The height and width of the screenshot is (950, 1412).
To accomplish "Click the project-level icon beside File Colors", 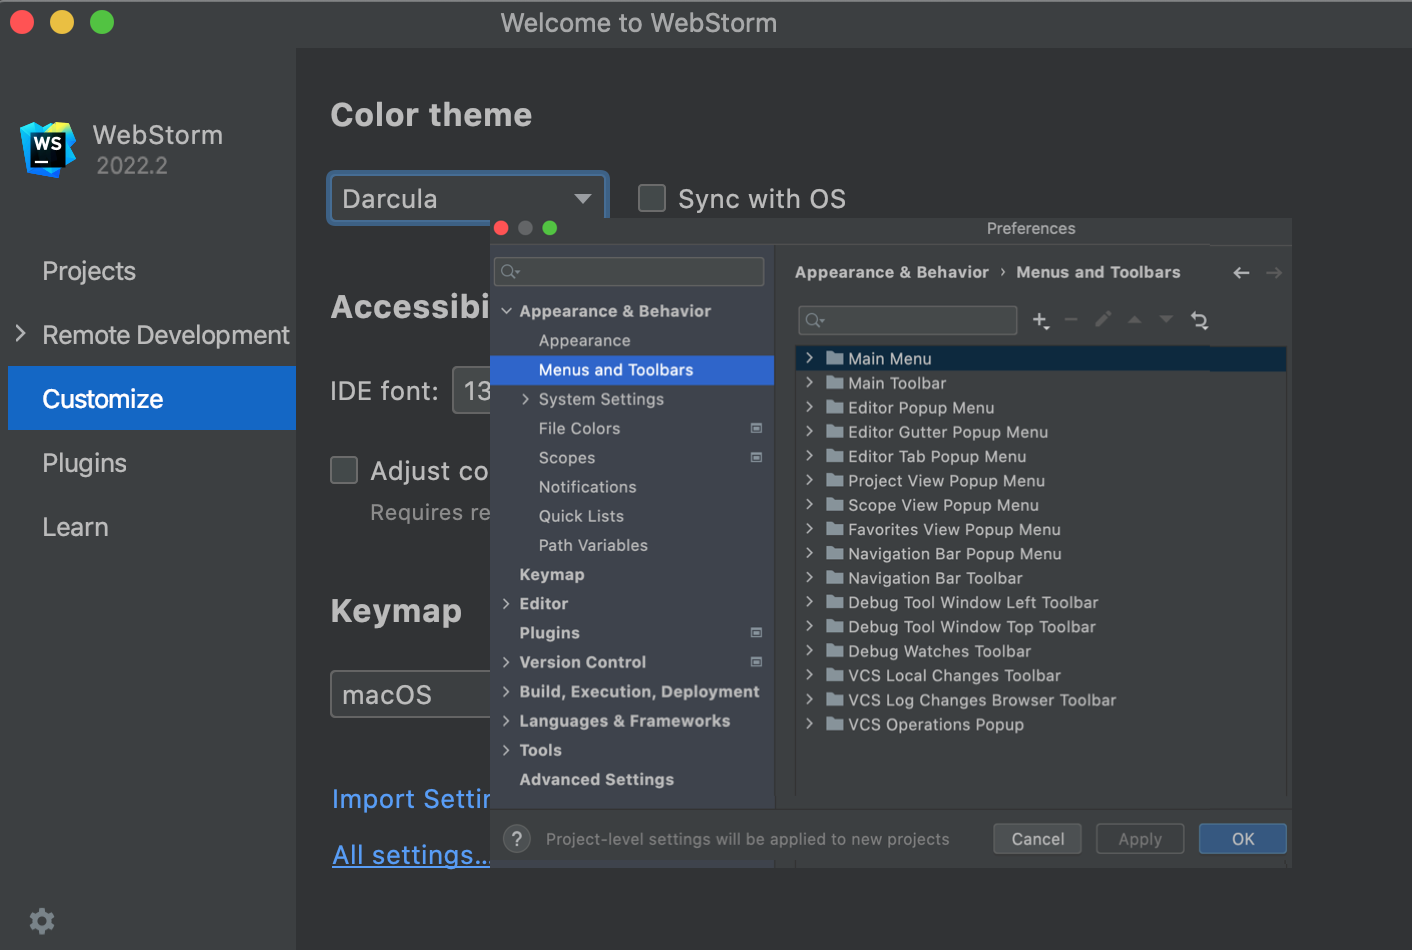I will click(x=756, y=428).
